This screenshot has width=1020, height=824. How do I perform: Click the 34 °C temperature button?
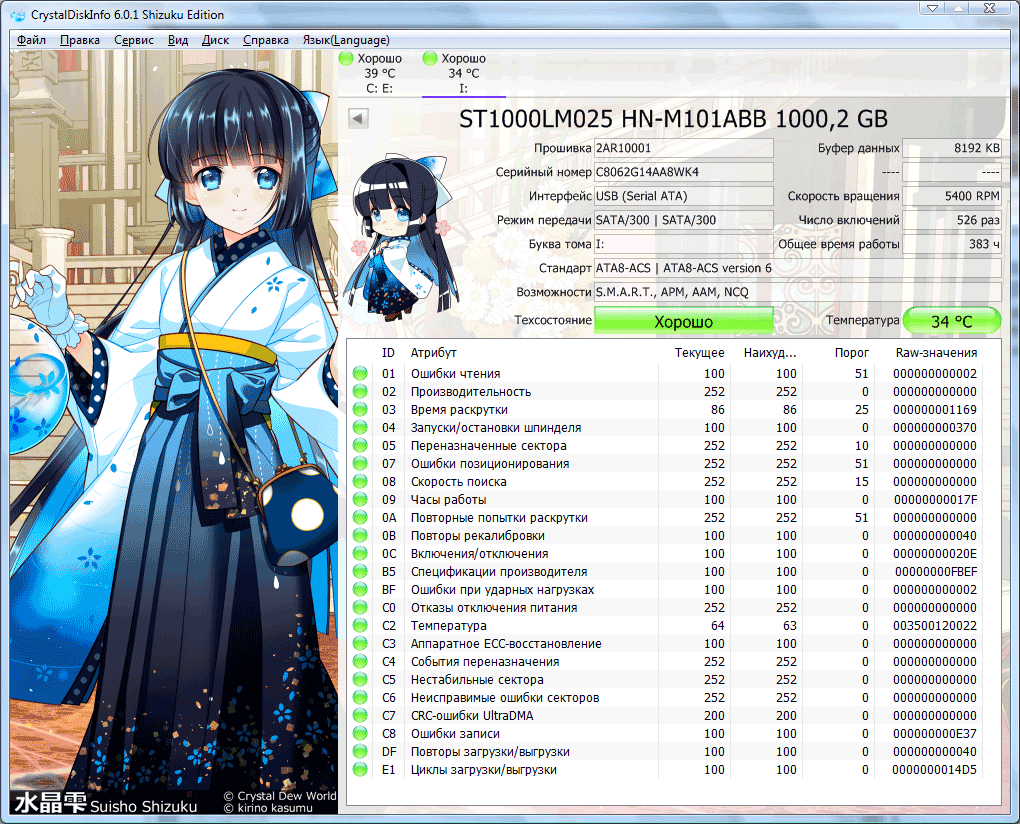[951, 321]
